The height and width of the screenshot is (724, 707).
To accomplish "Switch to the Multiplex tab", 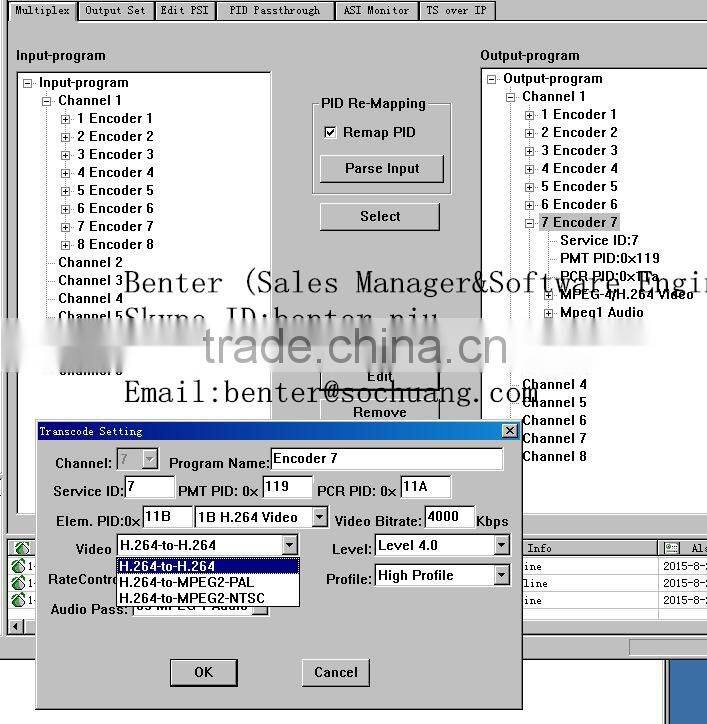I will [42, 10].
